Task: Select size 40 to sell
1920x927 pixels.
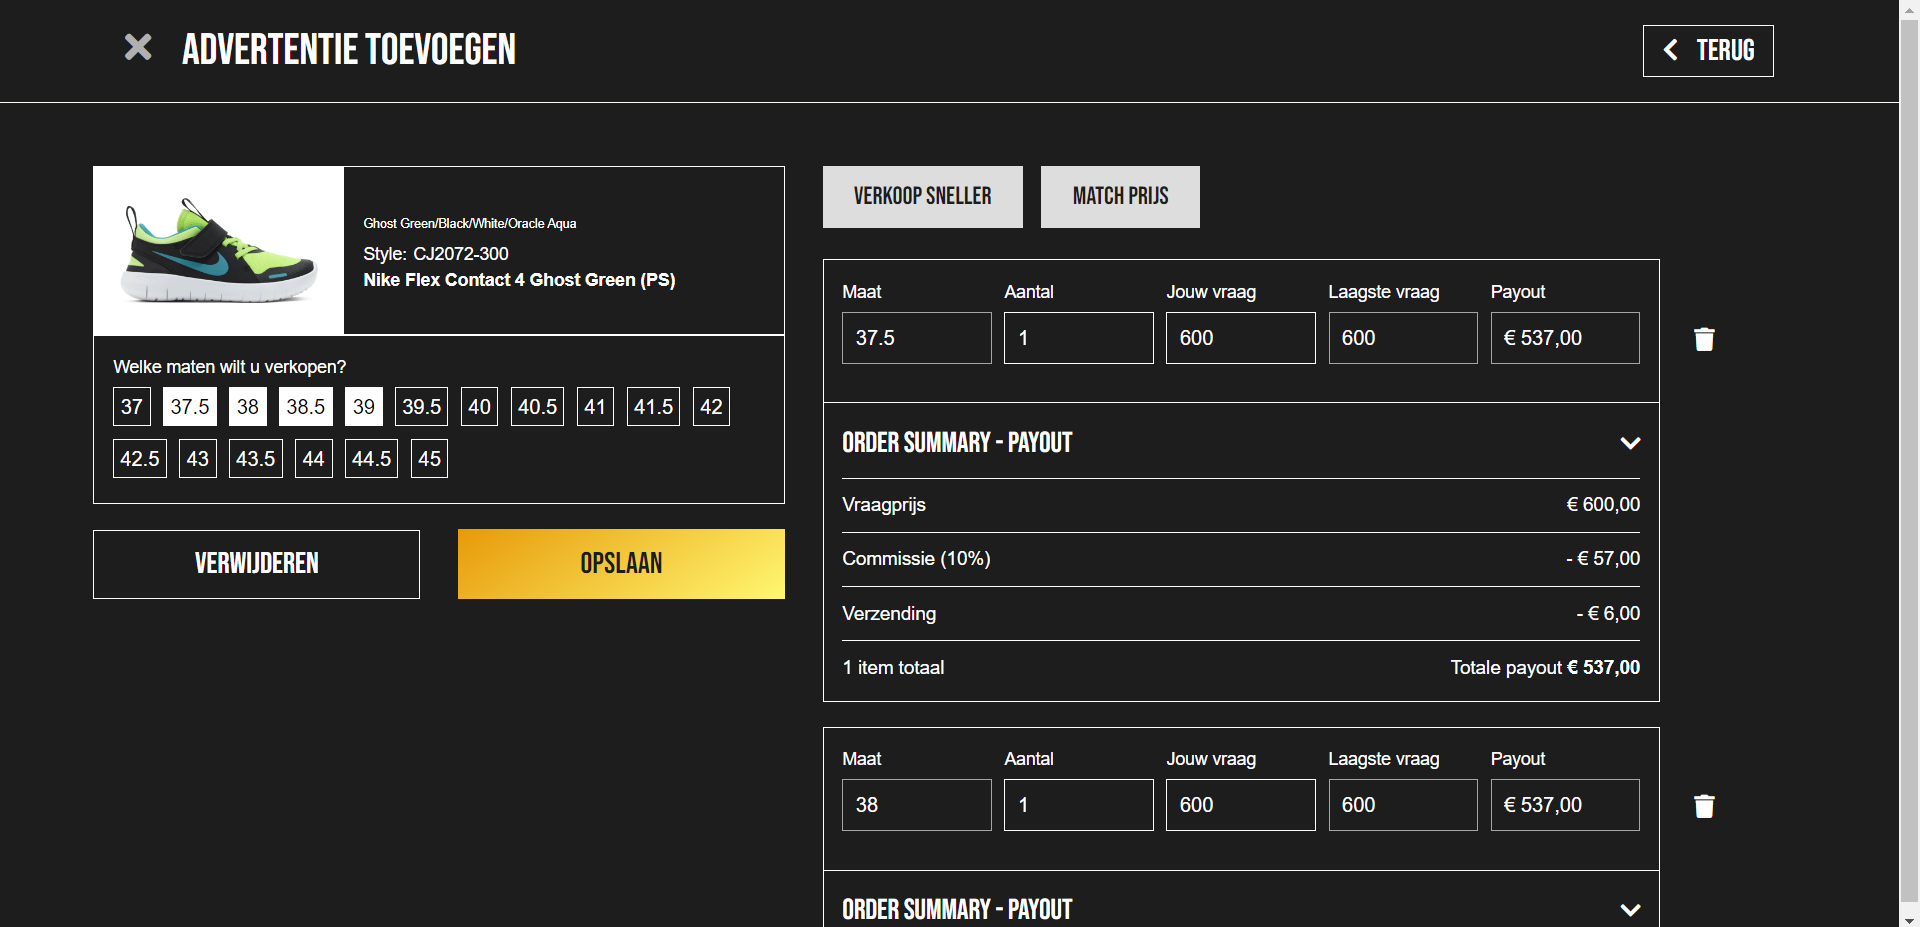Action: pos(479,407)
